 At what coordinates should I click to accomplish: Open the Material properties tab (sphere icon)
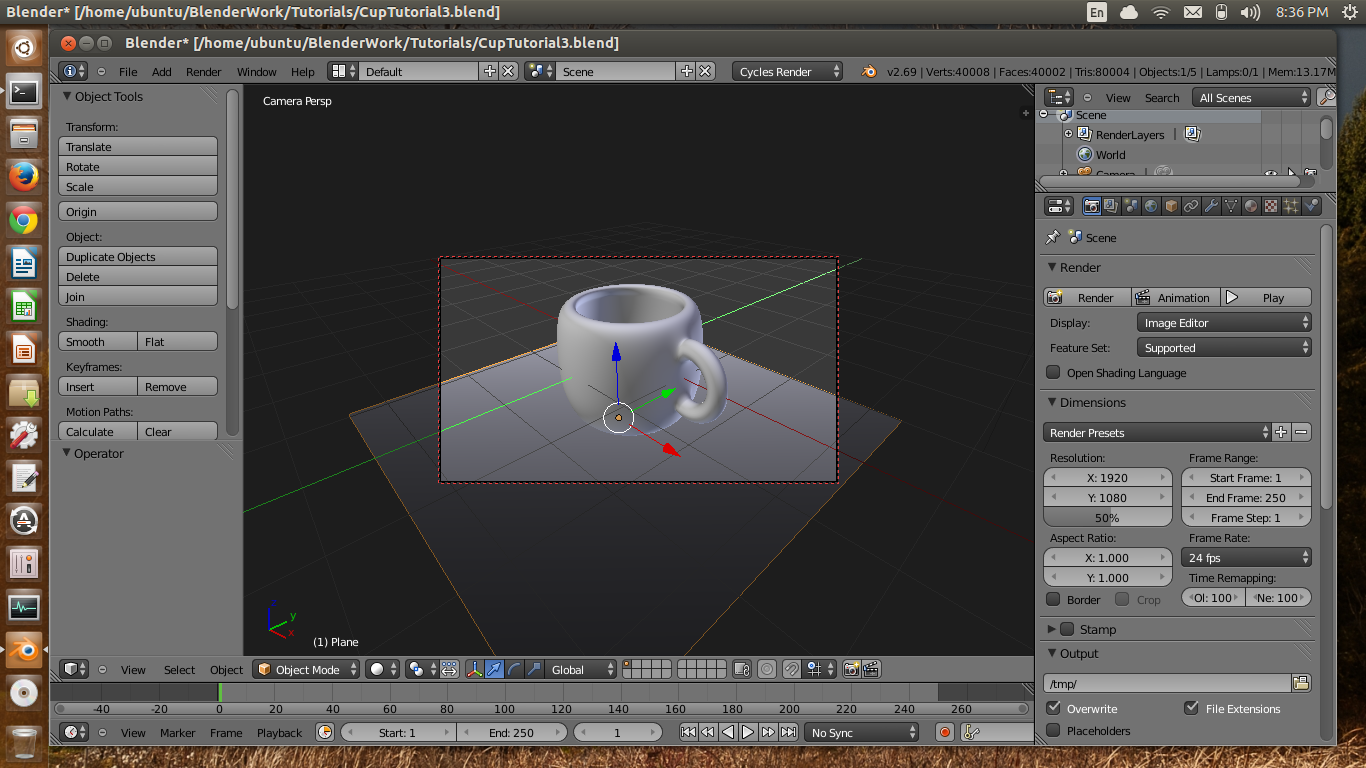(x=1251, y=206)
